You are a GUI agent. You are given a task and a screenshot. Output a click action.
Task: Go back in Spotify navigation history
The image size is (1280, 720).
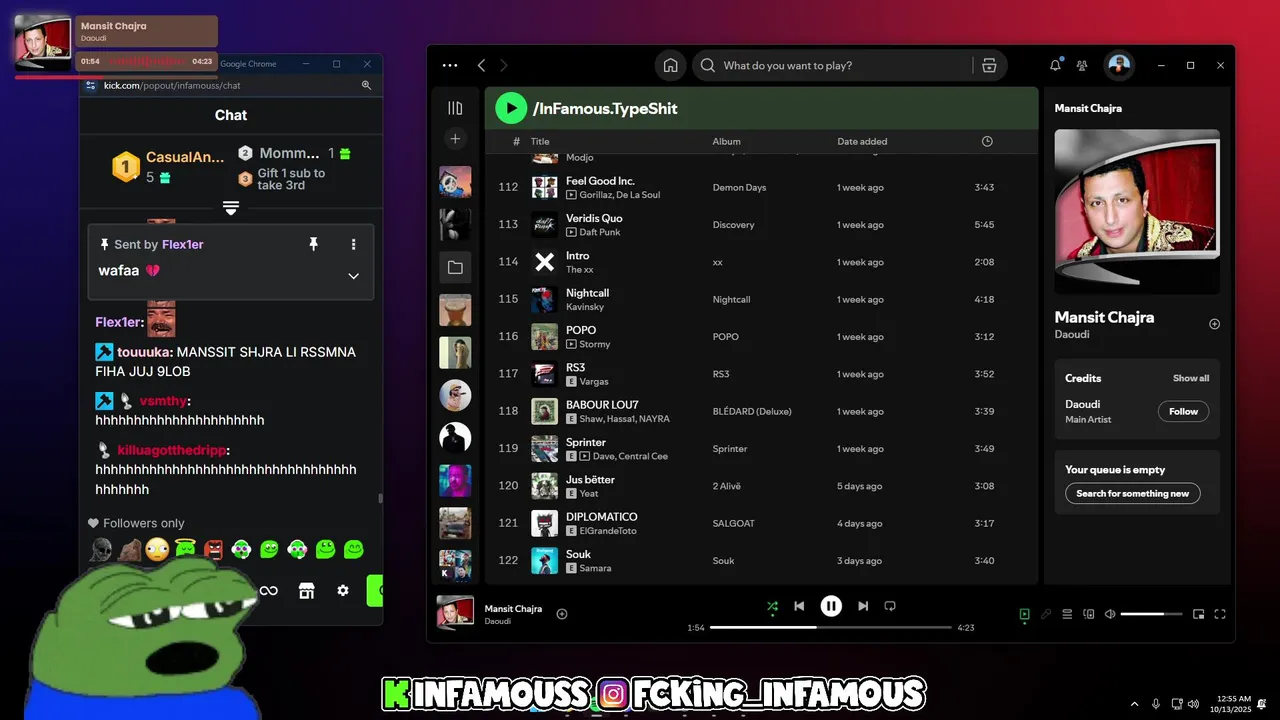click(481, 65)
